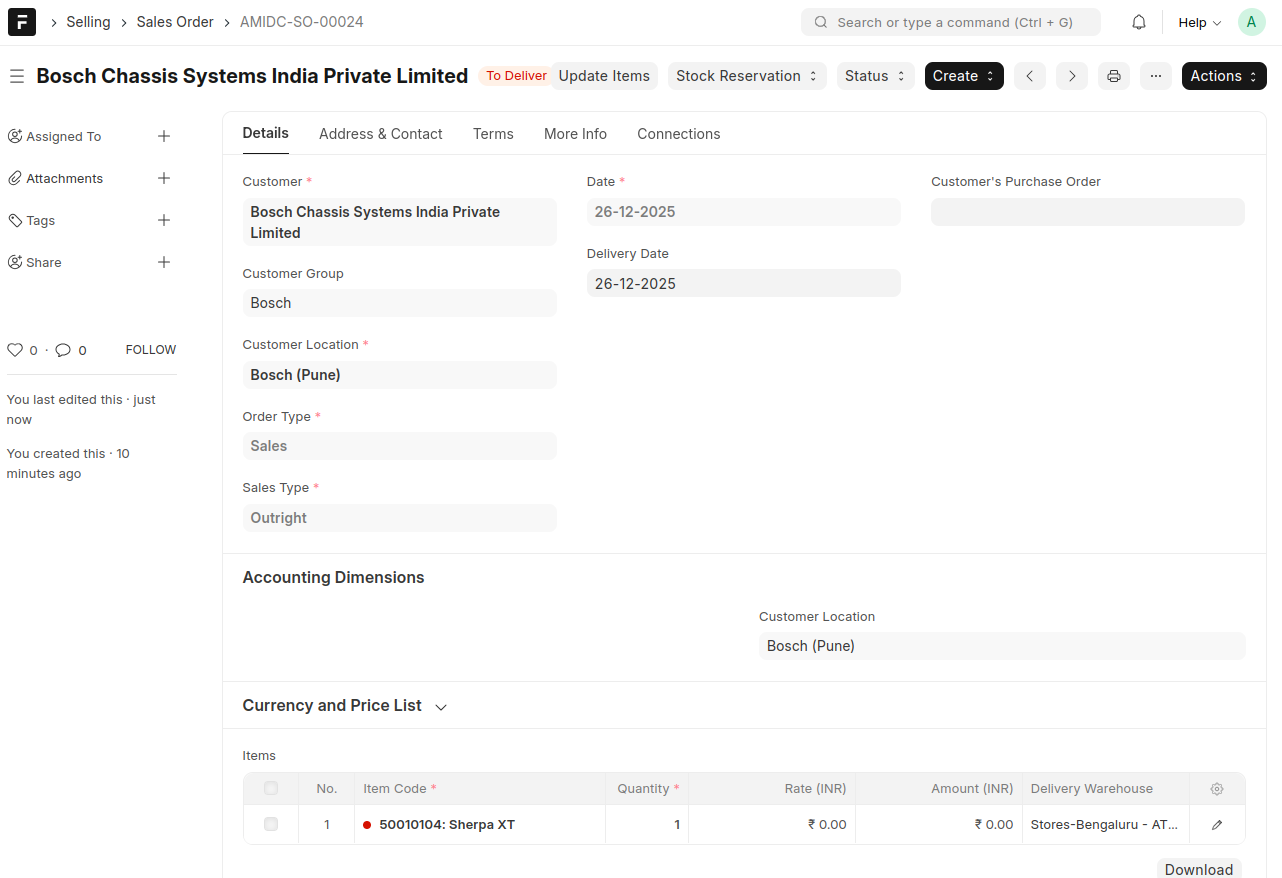The width and height of the screenshot is (1282, 878).
Task: Switch to Address & Contact tab
Action: 380,134
